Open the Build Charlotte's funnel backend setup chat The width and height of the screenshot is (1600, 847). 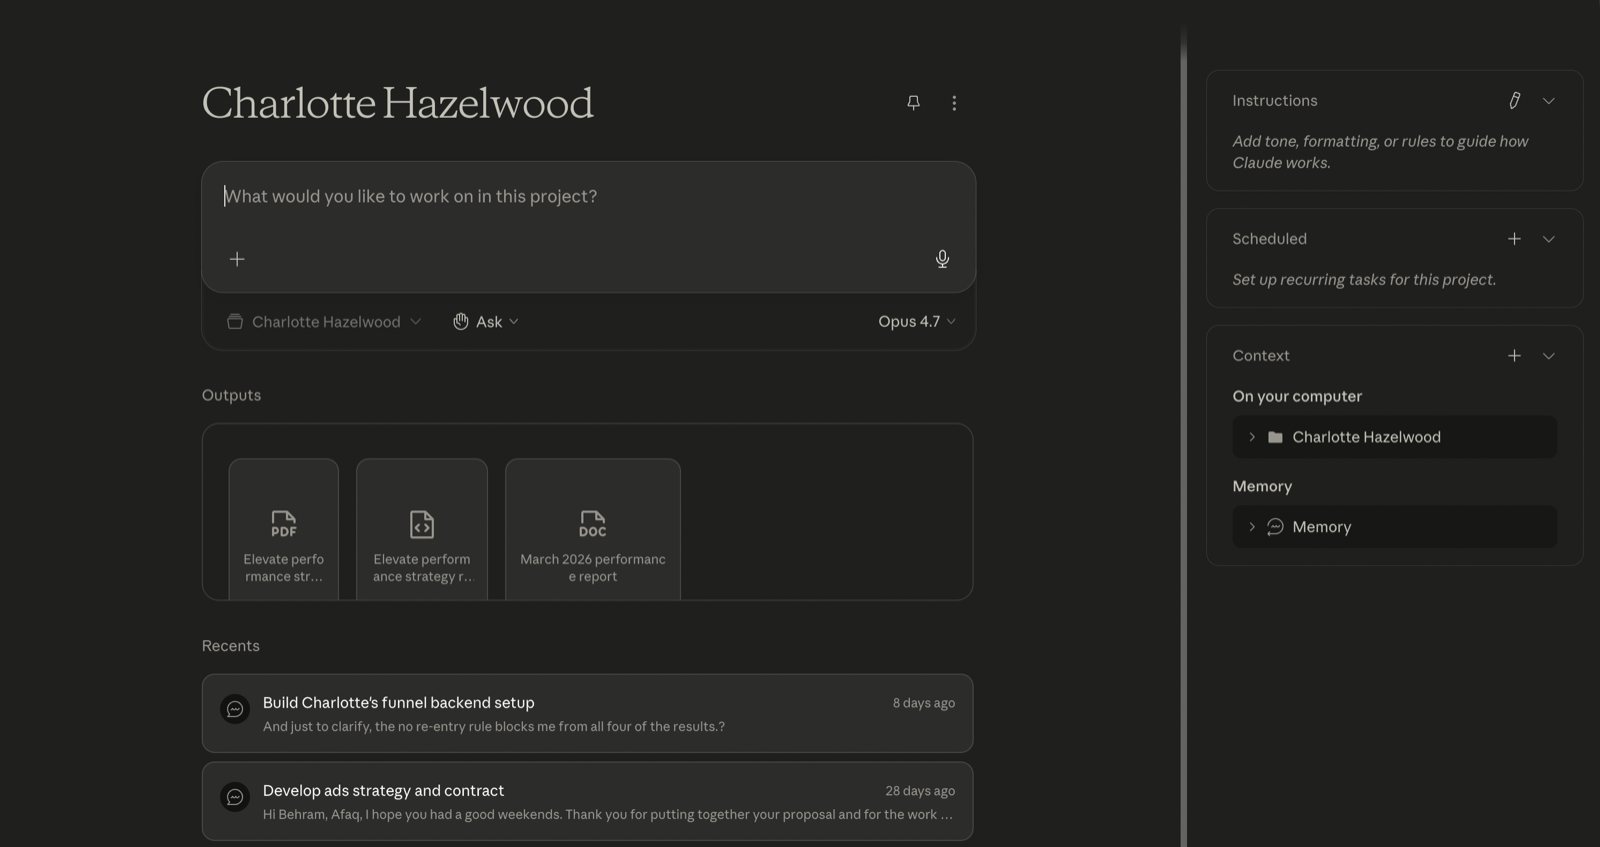(x=587, y=713)
